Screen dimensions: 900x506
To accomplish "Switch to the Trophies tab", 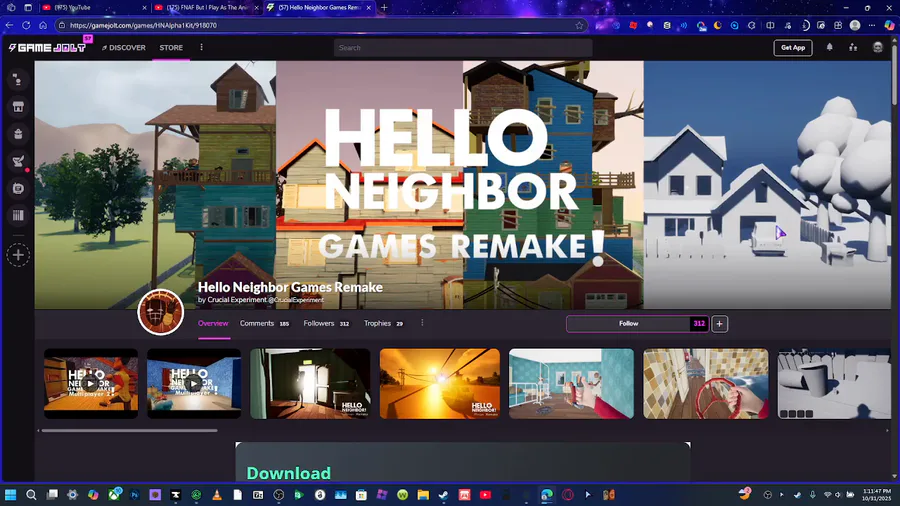I will pos(383,324).
